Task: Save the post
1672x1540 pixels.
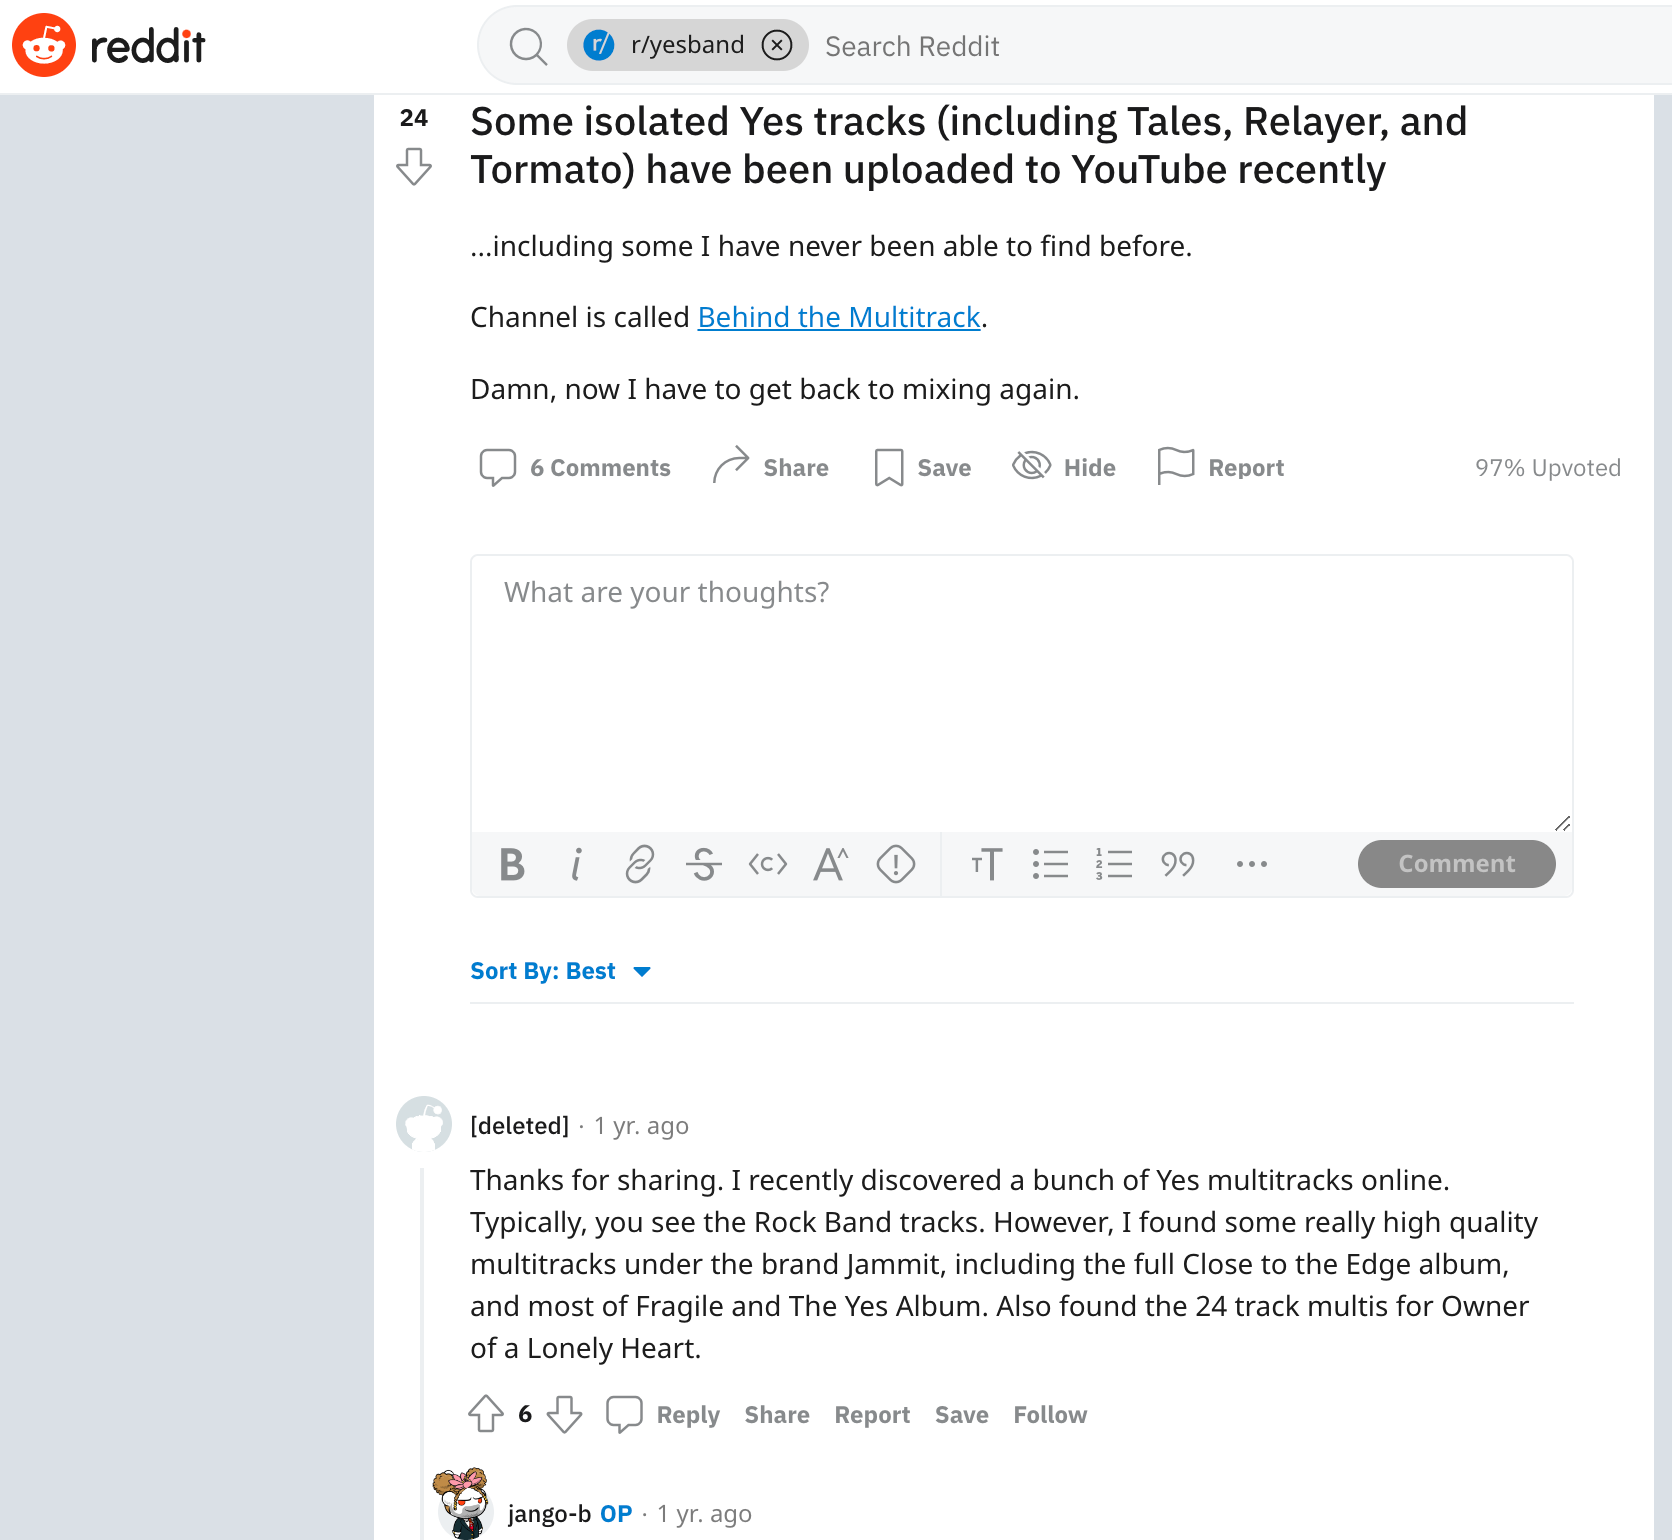Action: click(922, 467)
